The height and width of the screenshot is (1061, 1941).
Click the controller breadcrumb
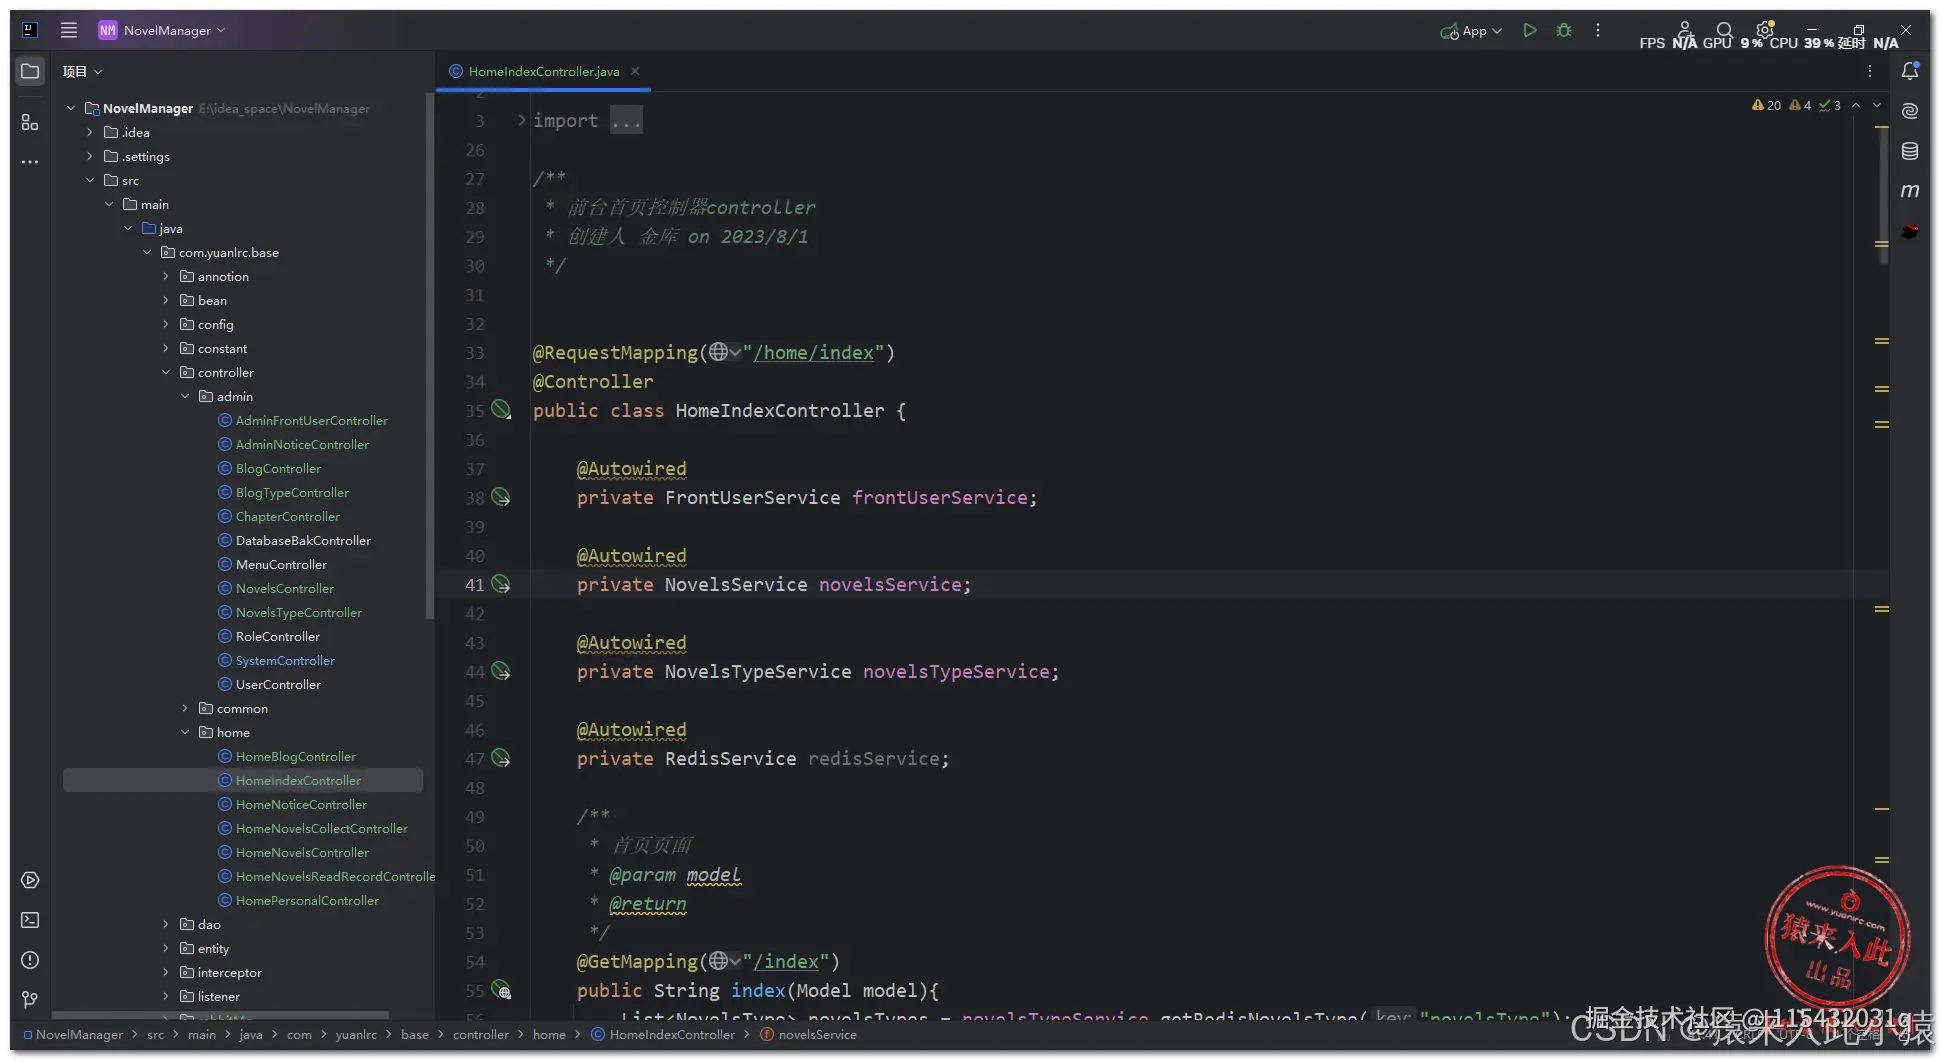coord(480,1035)
